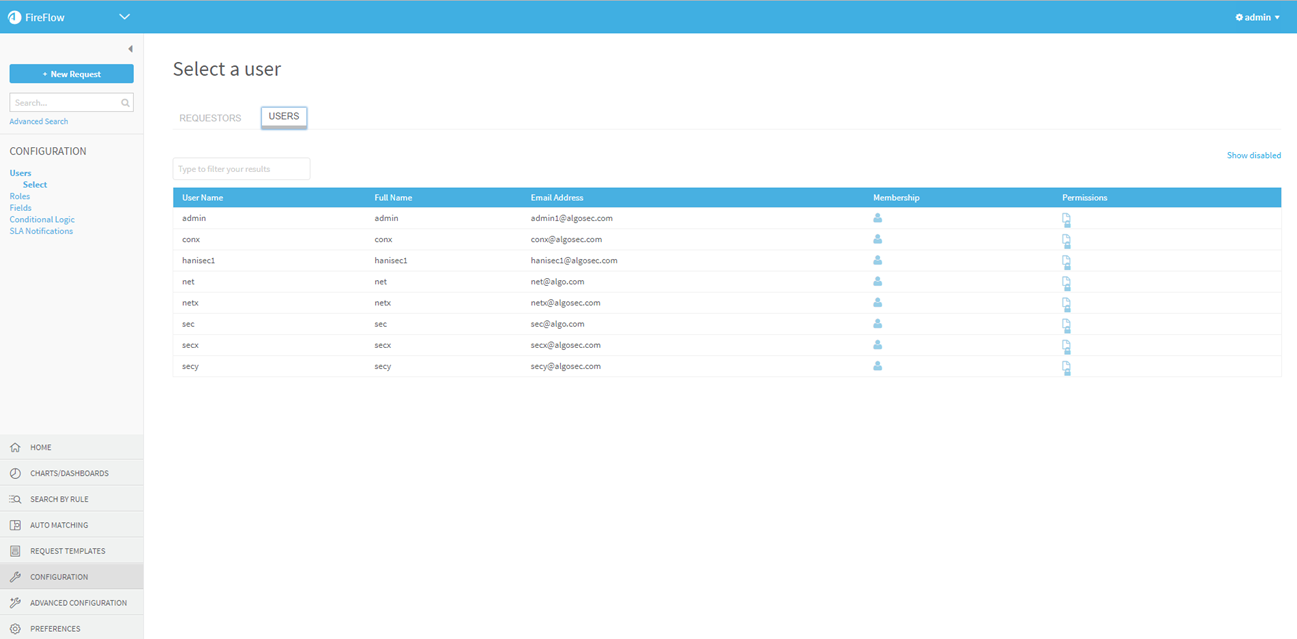
Task: Click membership icon in hanisec1 row
Action: click(x=877, y=261)
